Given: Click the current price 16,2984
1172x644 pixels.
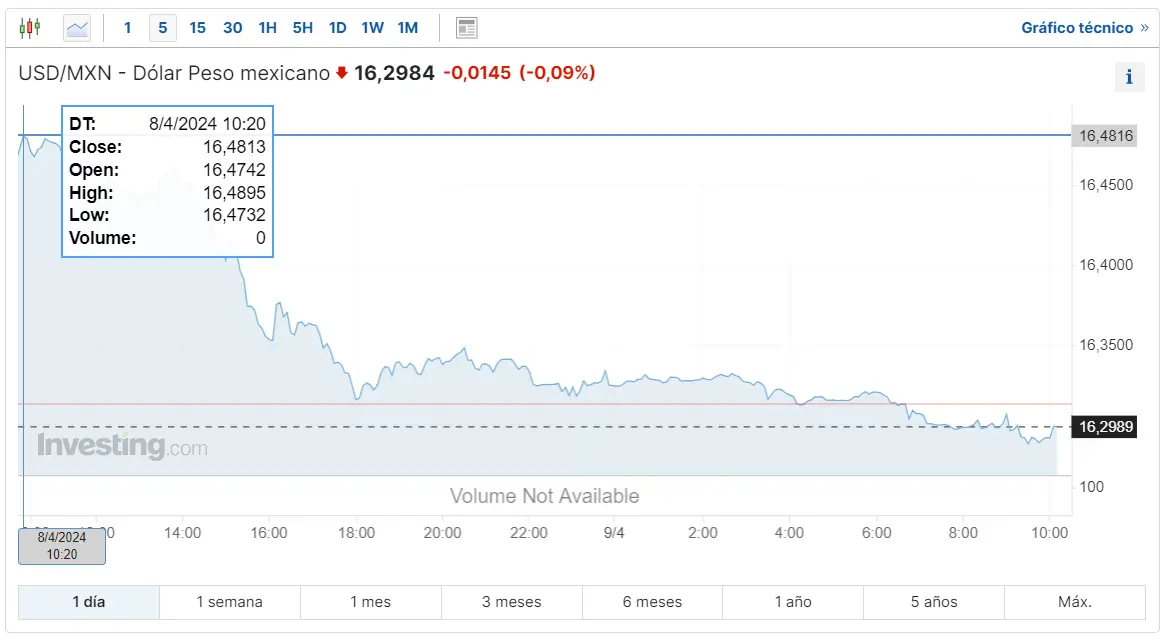Looking at the screenshot, I should tap(394, 73).
